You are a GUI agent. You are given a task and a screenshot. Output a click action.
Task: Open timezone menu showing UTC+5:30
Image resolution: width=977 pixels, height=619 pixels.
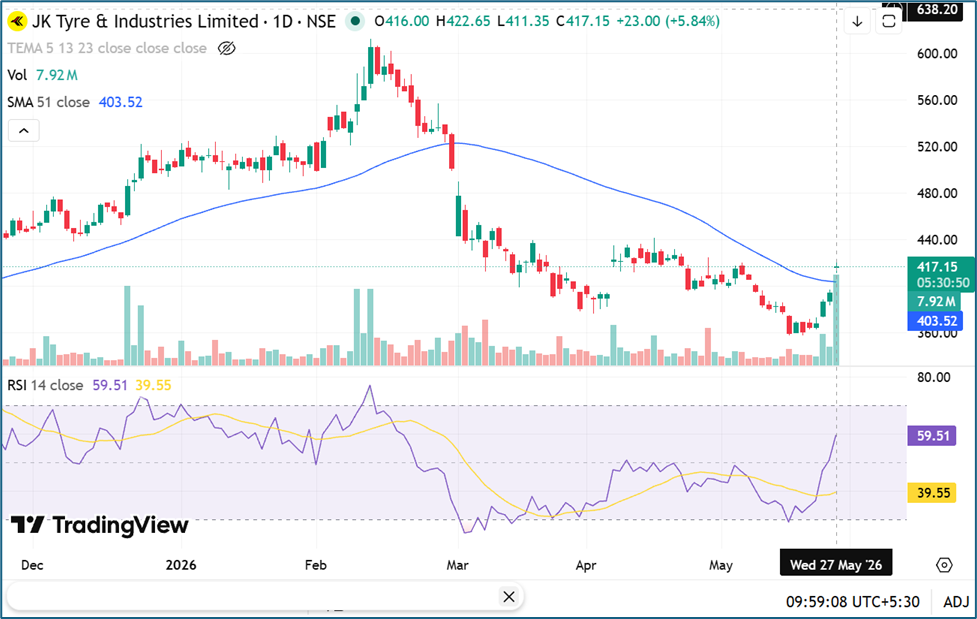pos(852,602)
